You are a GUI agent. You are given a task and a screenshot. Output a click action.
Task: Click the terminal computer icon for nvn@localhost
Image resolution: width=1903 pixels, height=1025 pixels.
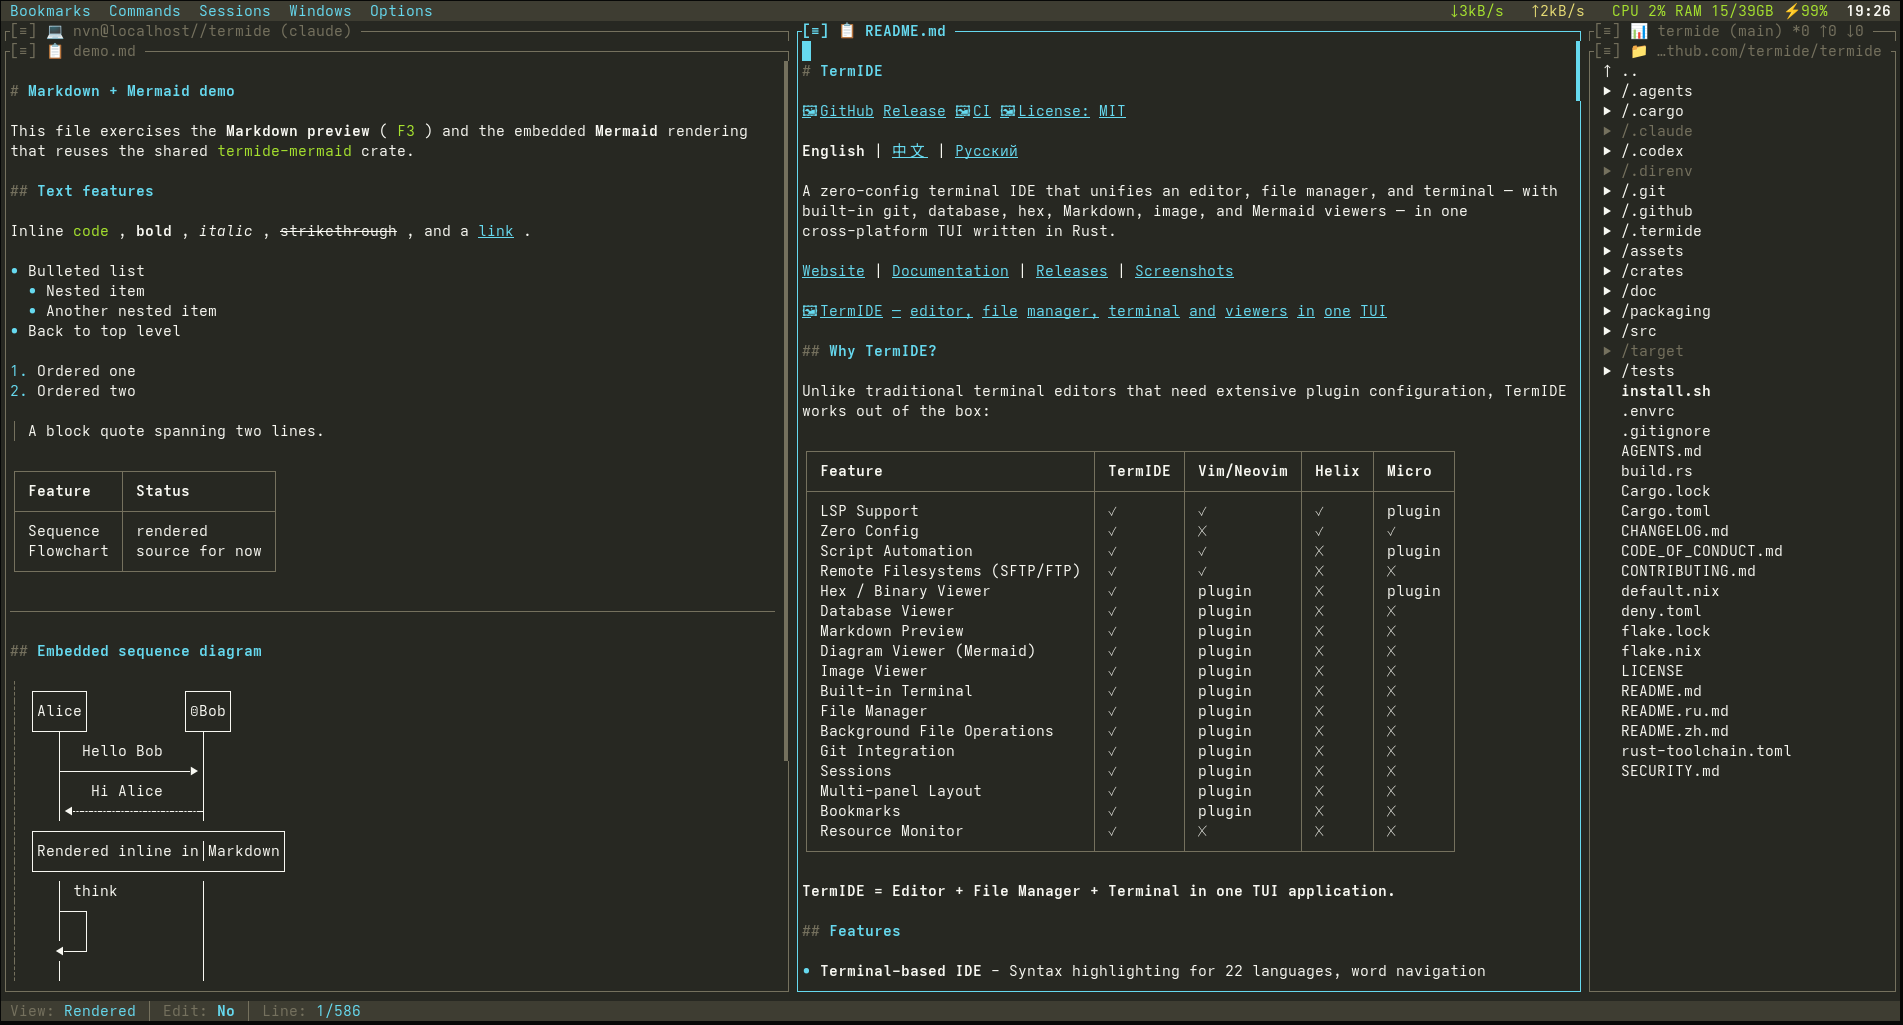(55, 31)
